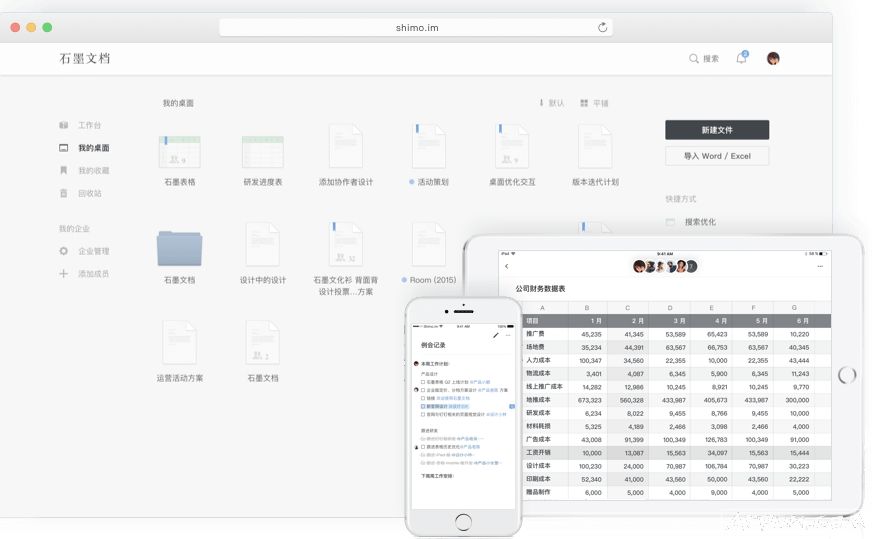Open the 石墨表格 spreadsheet file
This screenshot has width=872, height=539.
[x=180, y=161]
